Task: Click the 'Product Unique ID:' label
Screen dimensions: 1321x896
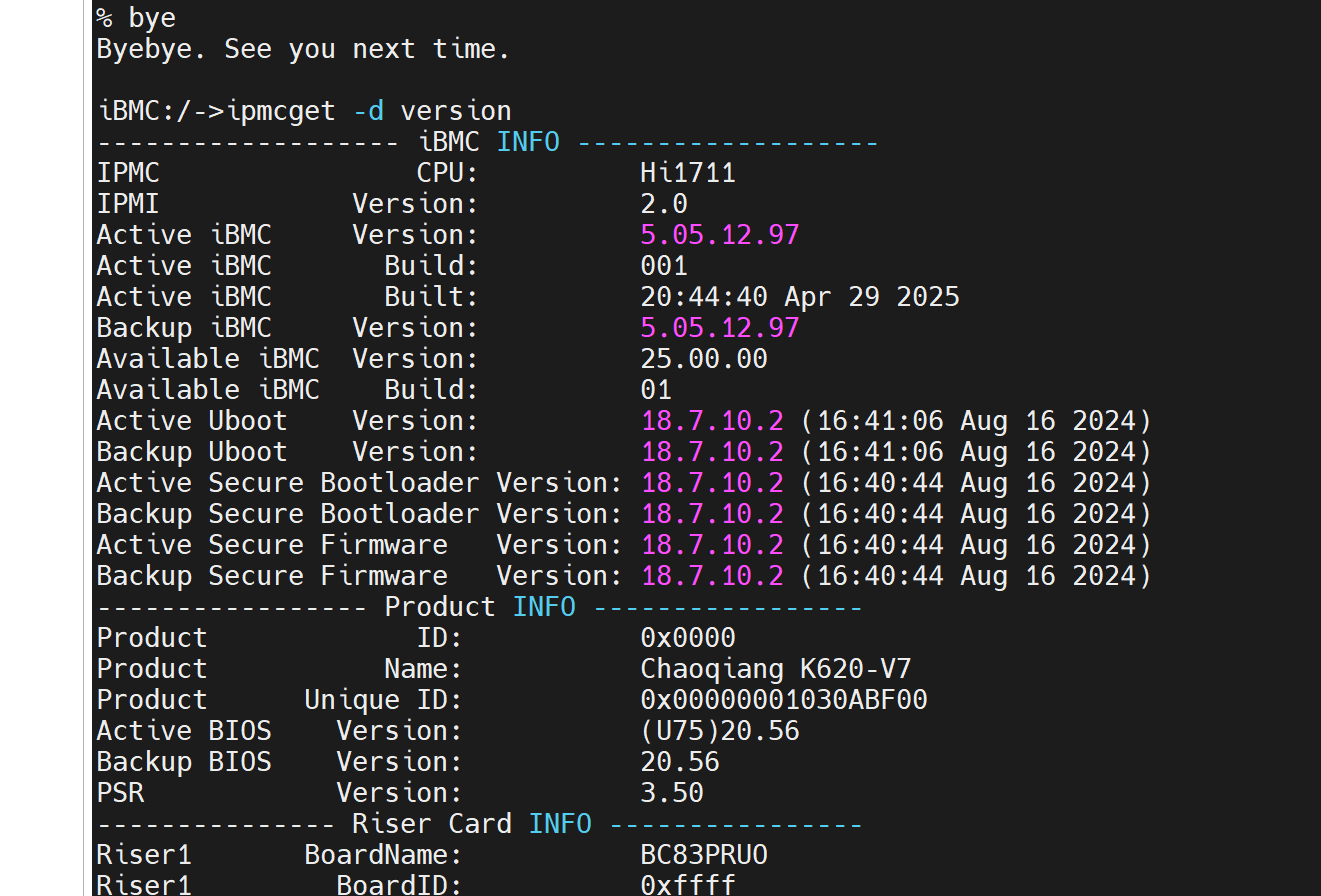Action: click(x=280, y=700)
